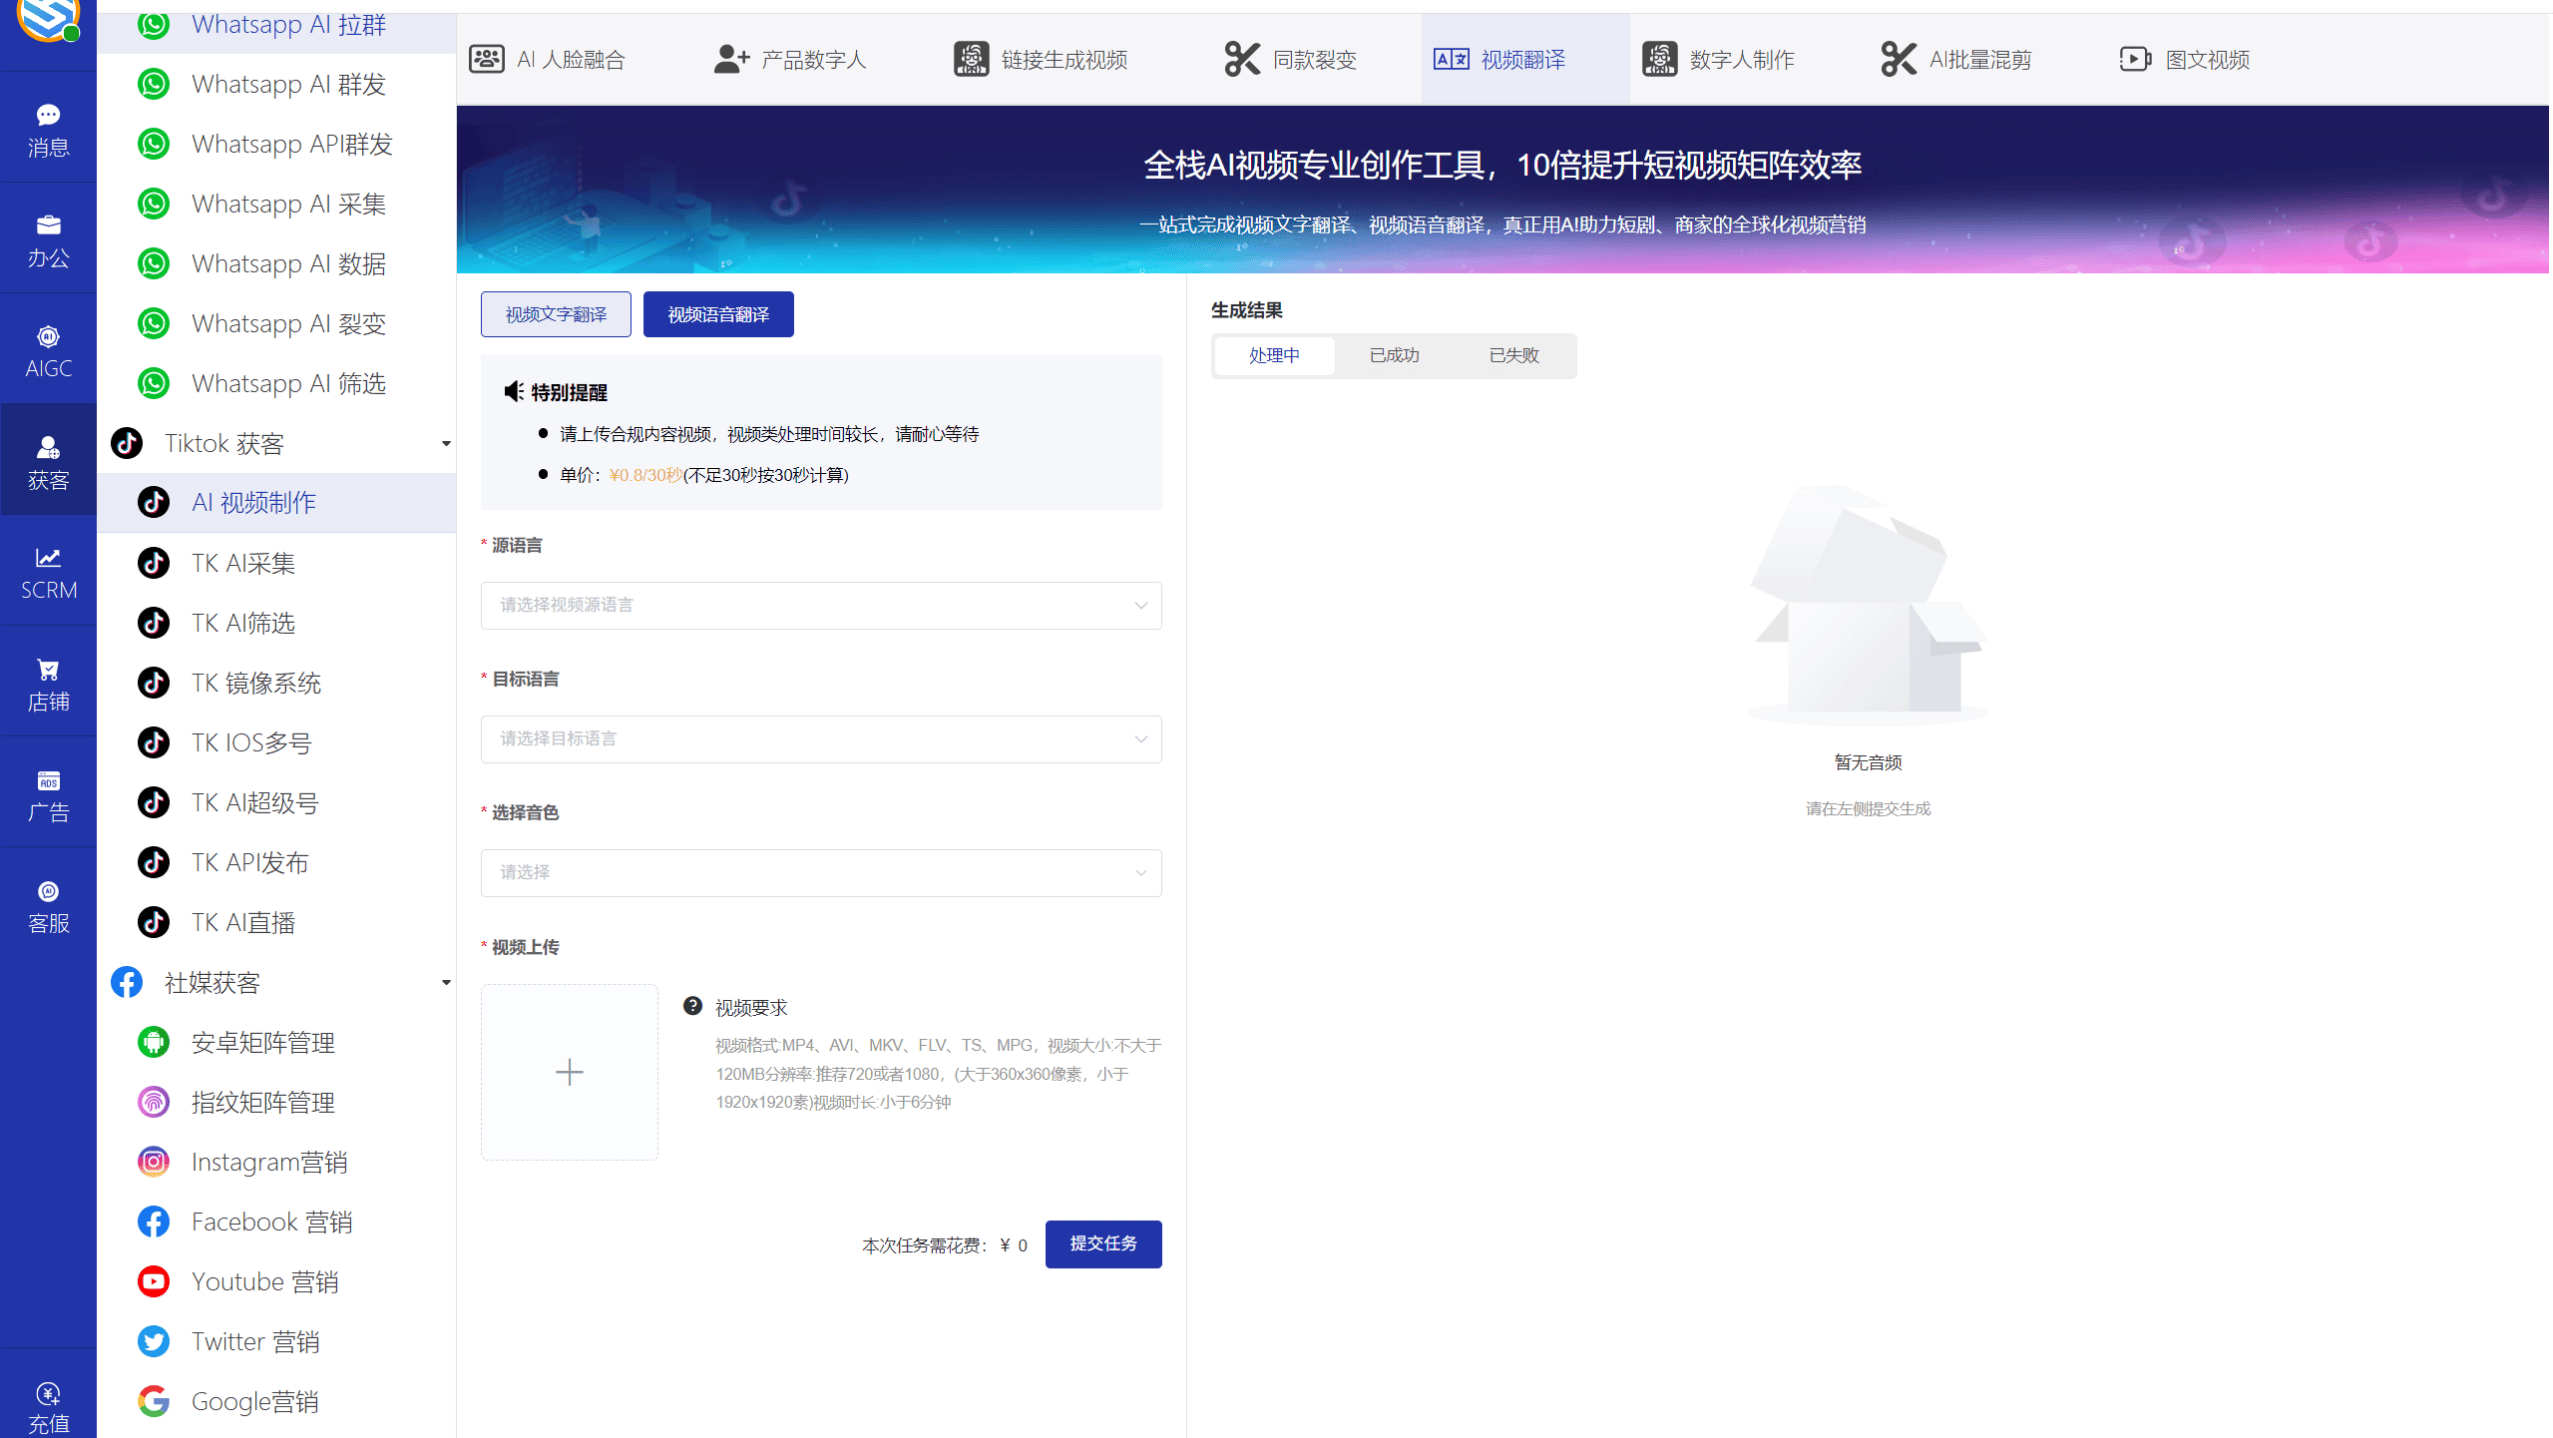Open the 源语言 dropdown
Image resolution: width=2553 pixels, height=1438 pixels.
819,604
